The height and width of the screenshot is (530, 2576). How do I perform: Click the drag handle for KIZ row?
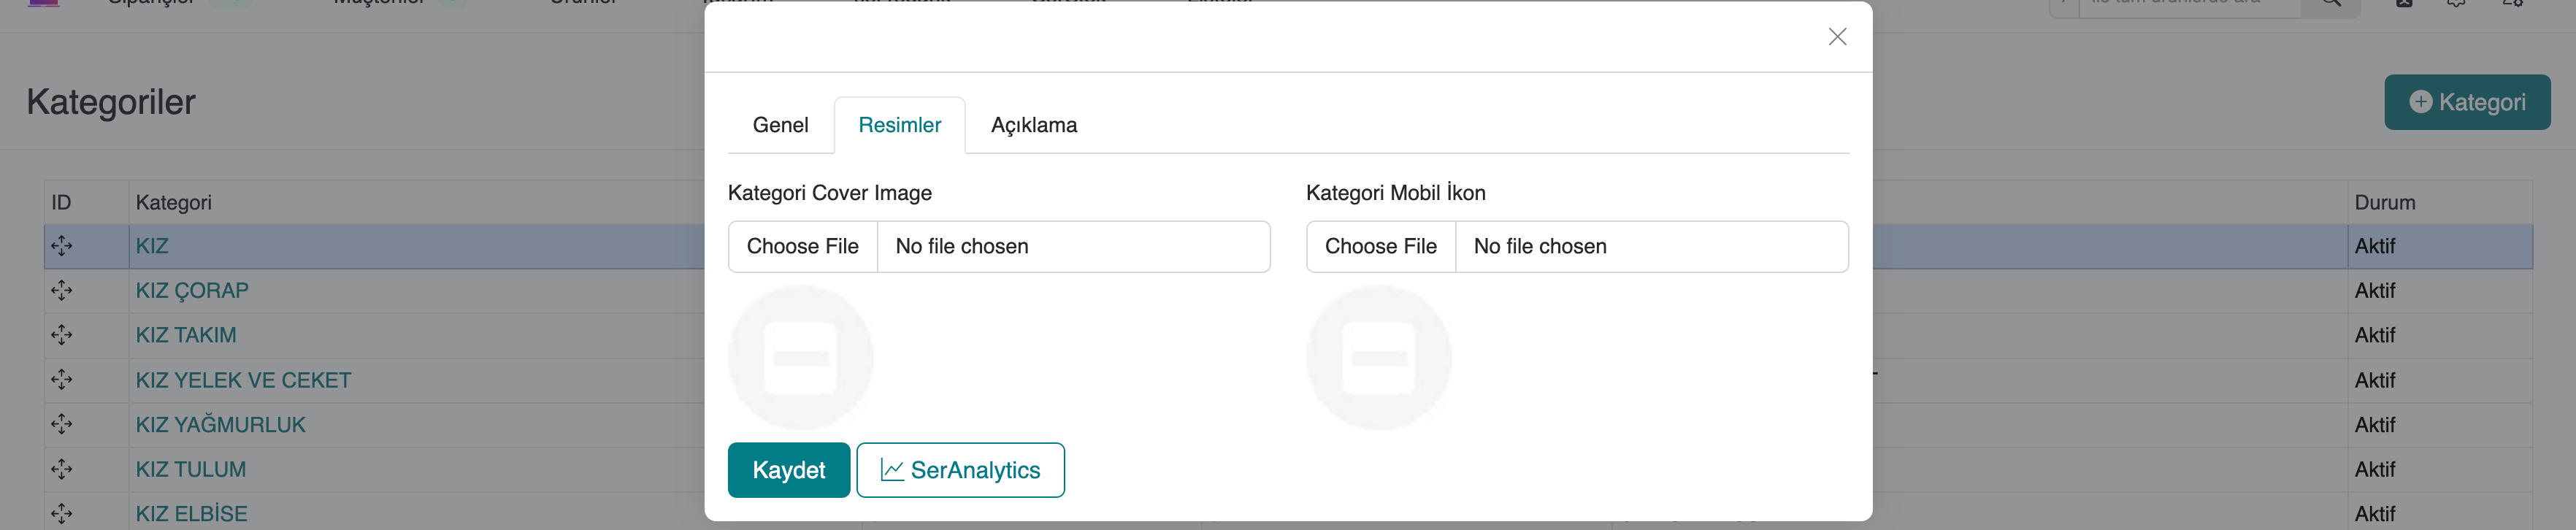(x=62, y=246)
